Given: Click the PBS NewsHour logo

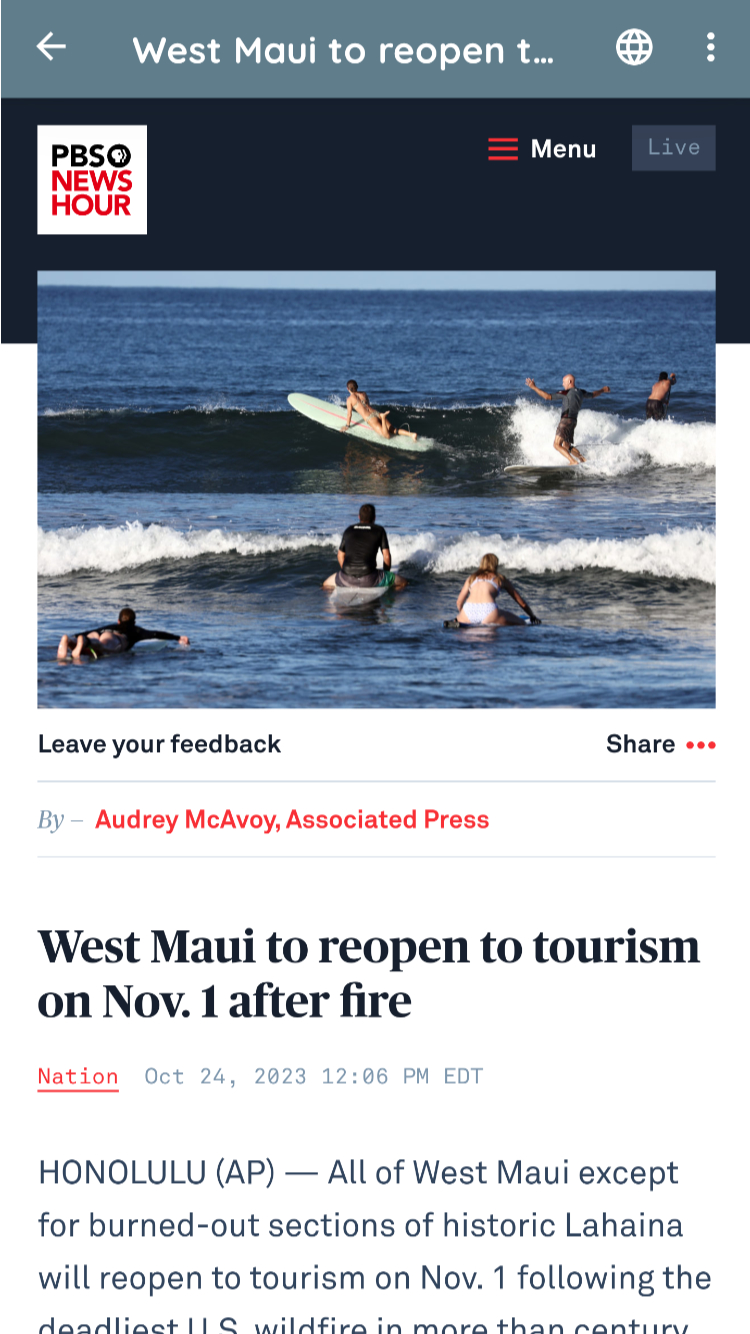Looking at the screenshot, I should (92, 180).
